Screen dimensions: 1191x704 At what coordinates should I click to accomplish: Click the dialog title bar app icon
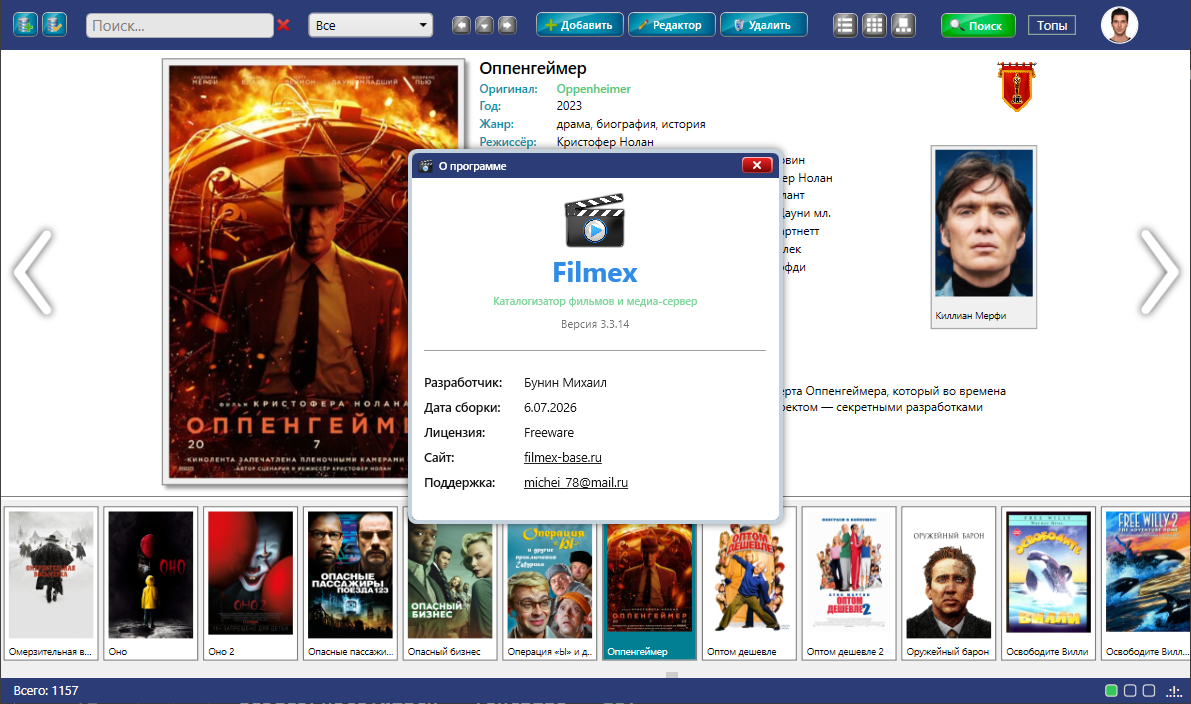pos(426,166)
